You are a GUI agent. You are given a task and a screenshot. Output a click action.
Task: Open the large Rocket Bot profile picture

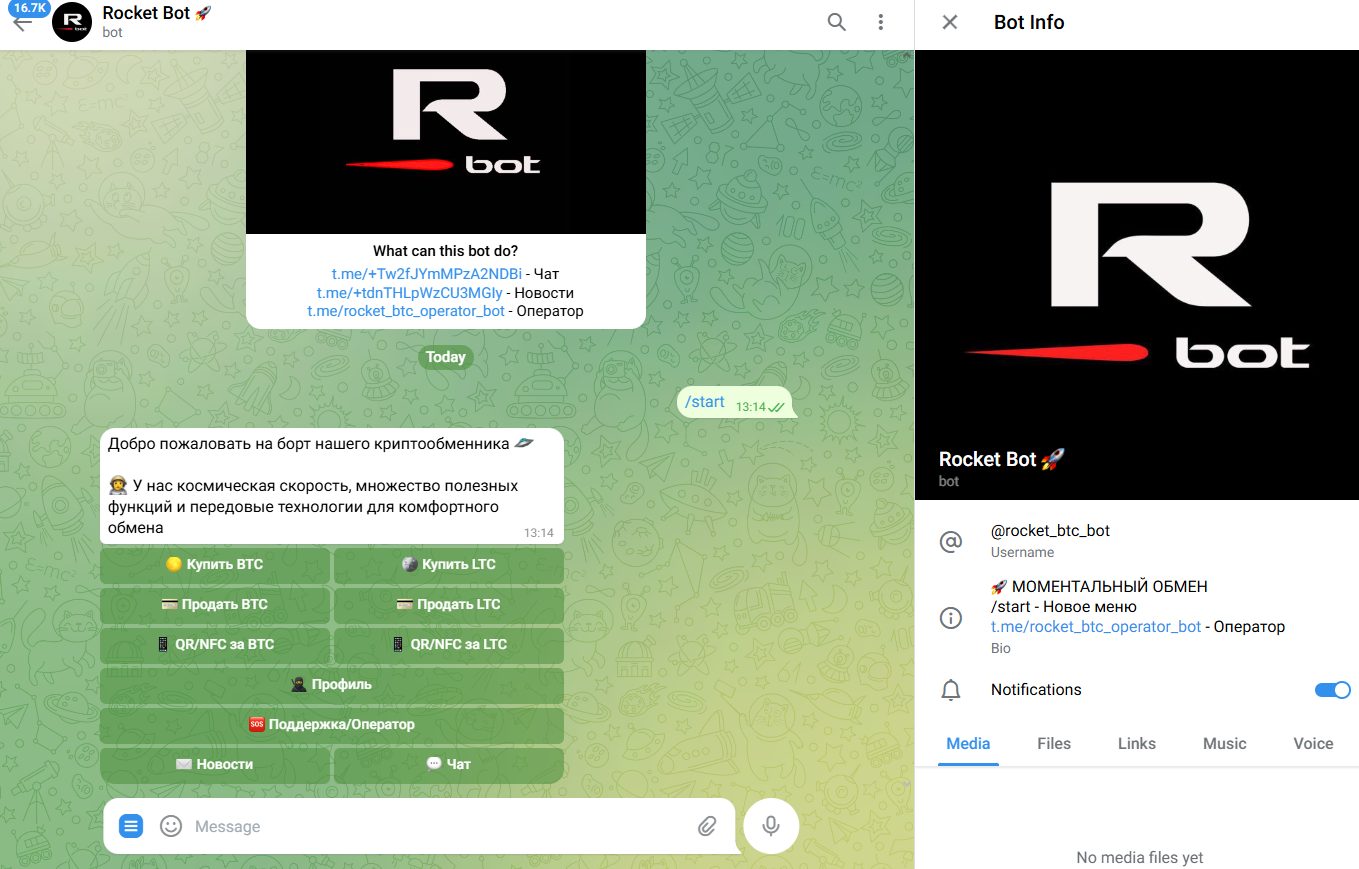[x=1137, y=275]
